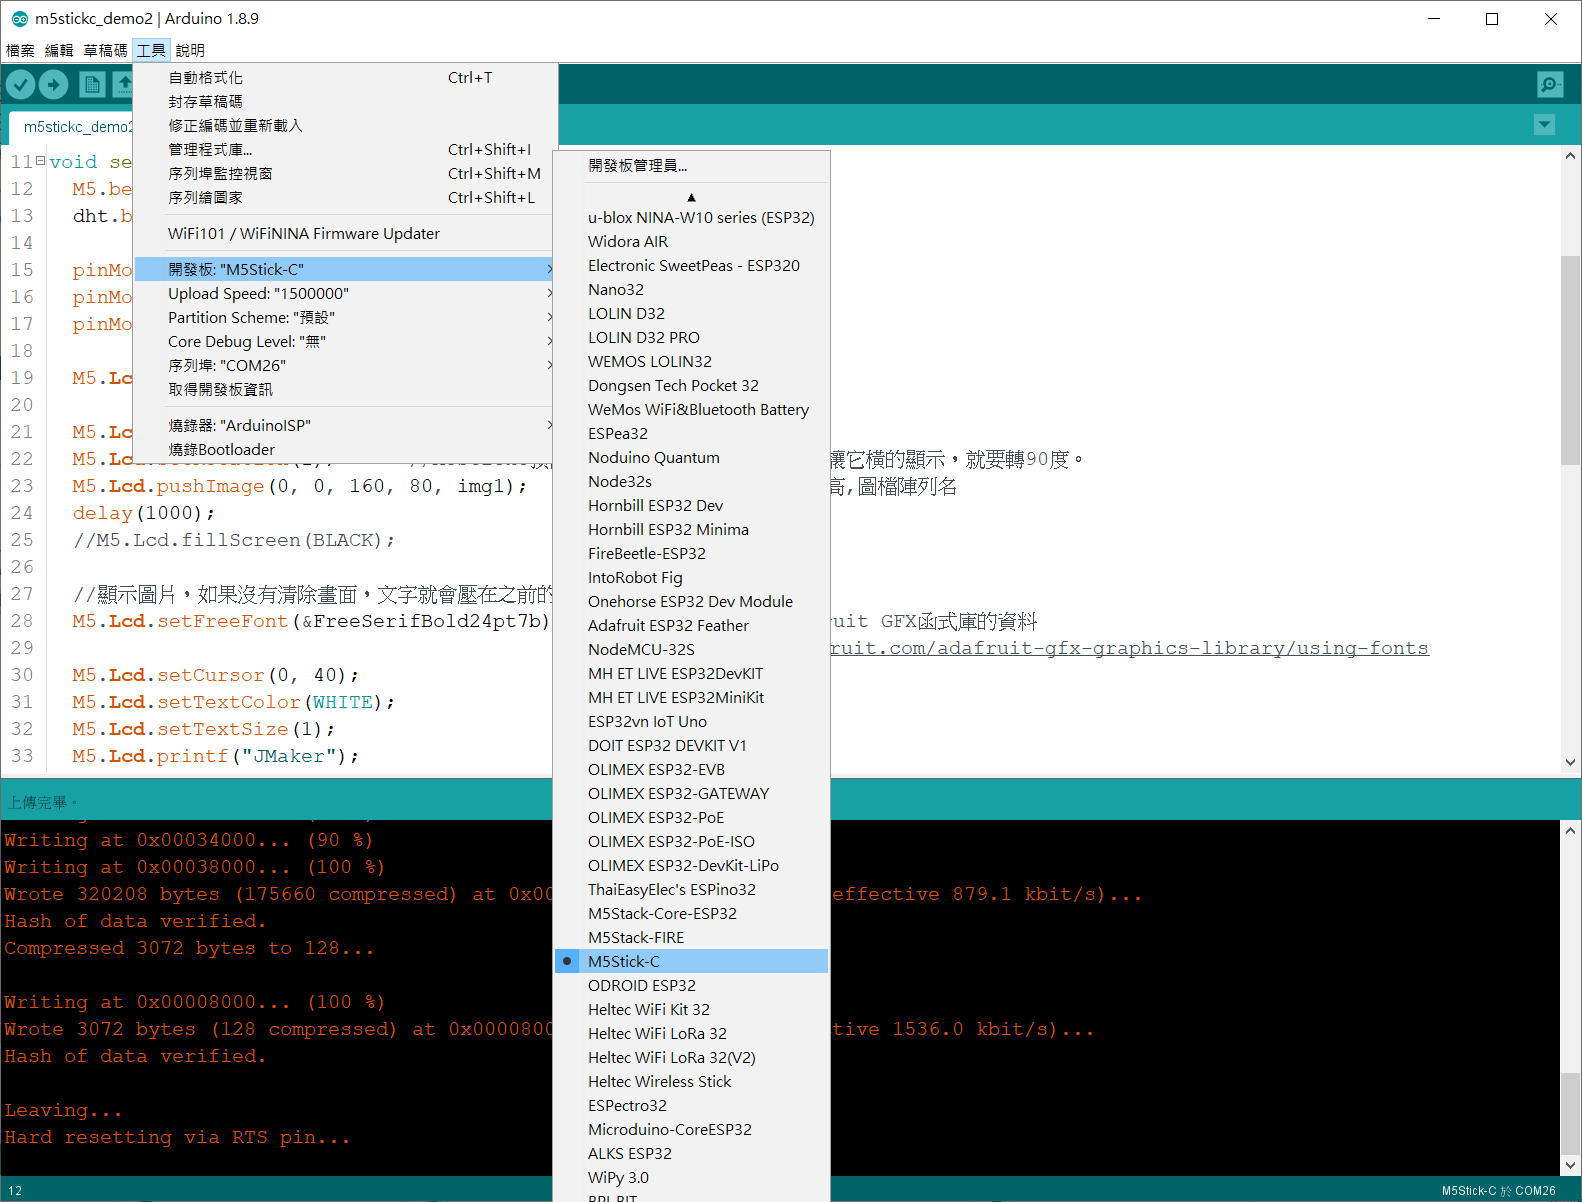1582x1202 pixels.
Task: Select M5Stack-Core-ESP32 board
Action: click(691, 913)
